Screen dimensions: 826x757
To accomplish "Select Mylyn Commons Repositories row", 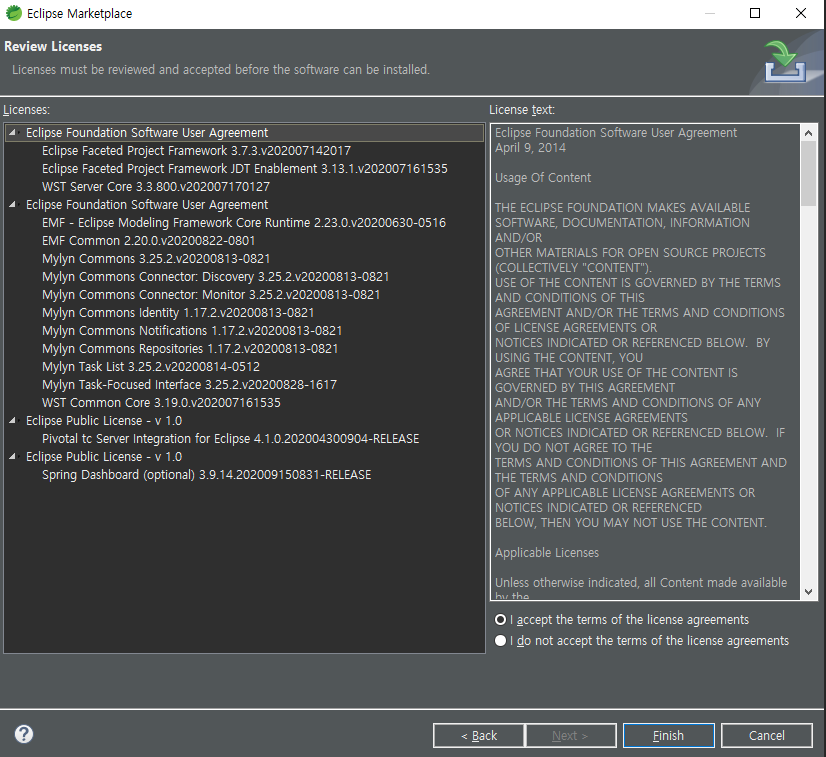I will pyautogui.click(x=190, y=348).
